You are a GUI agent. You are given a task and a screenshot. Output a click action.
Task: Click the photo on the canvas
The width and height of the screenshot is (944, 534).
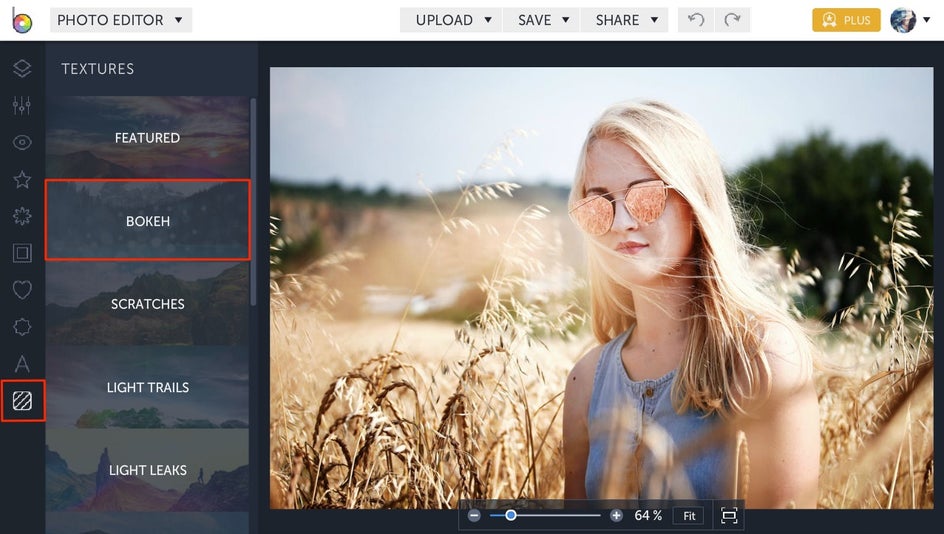click(x=601, y=288)
